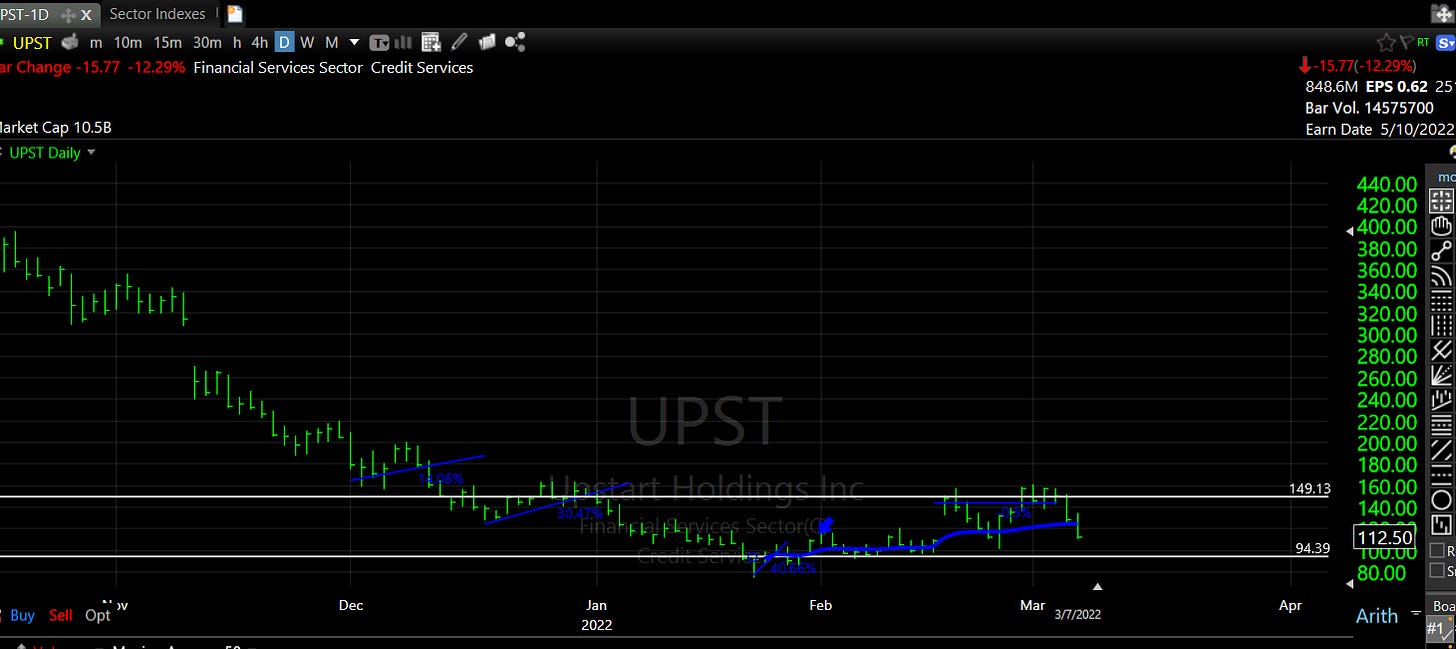Click the flag icon near RT

(1407, 42)
